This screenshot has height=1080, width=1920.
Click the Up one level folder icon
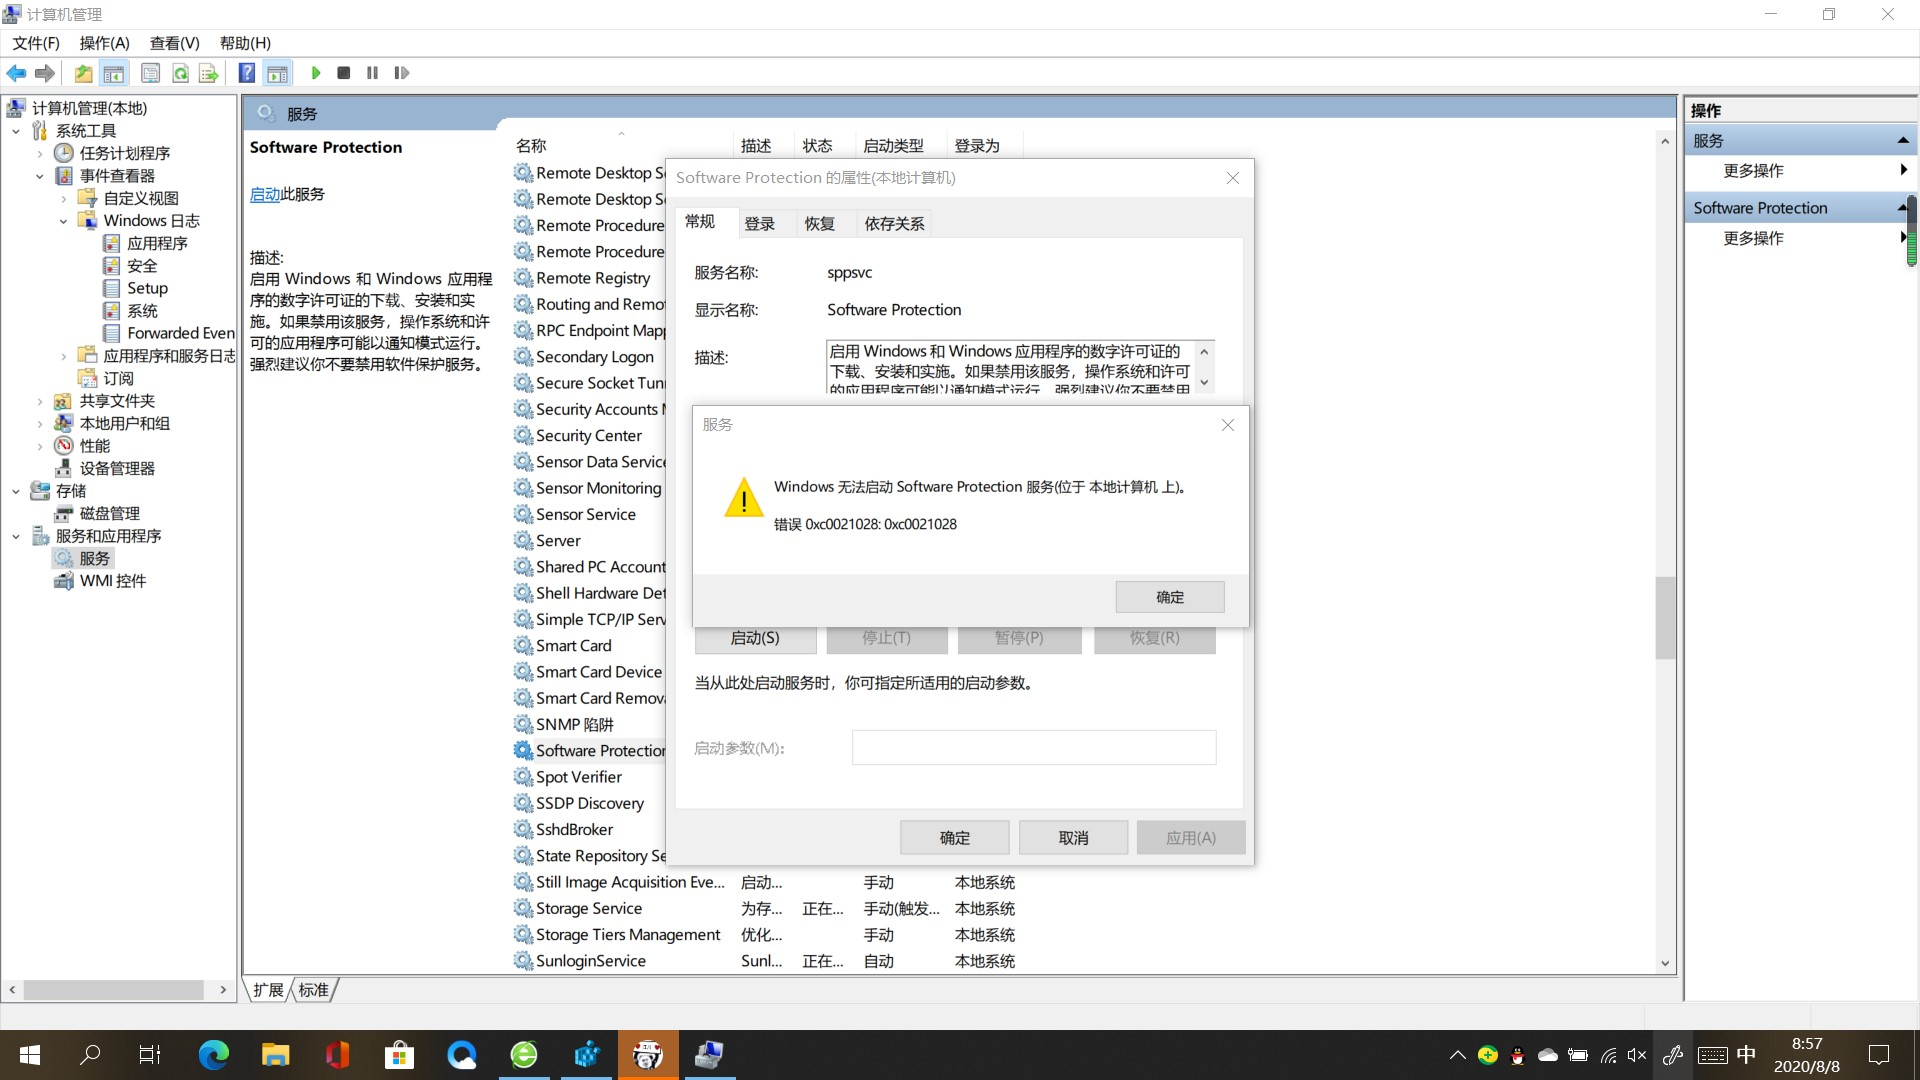[83, 73]
